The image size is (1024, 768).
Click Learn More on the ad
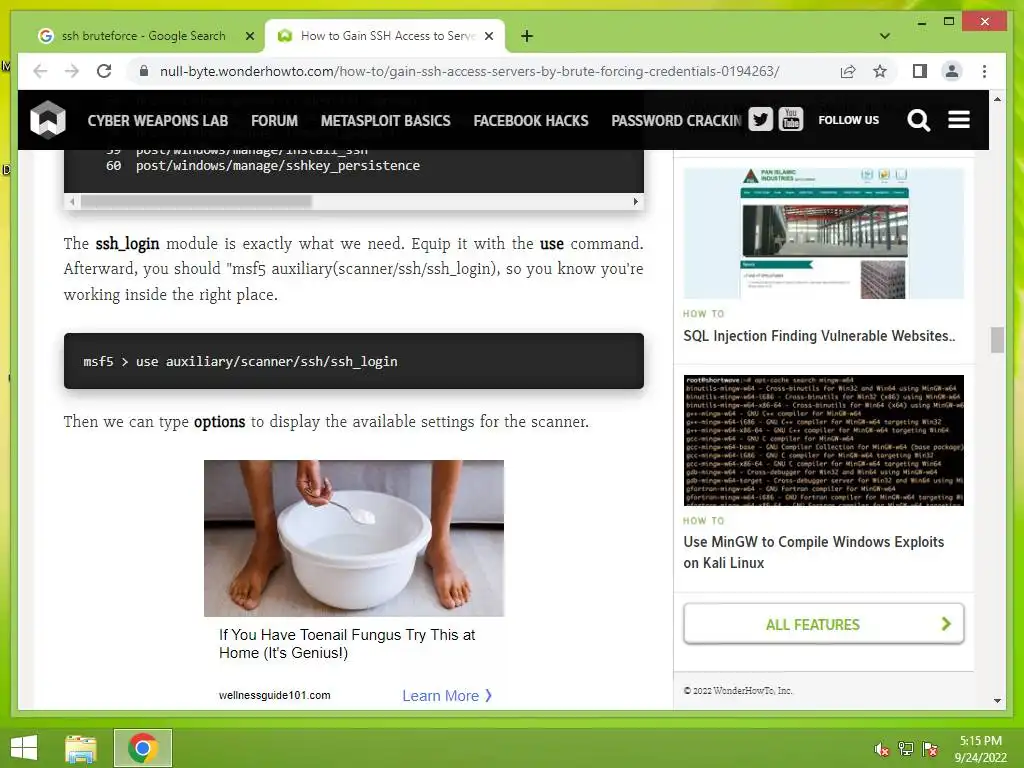pos(447,696)
